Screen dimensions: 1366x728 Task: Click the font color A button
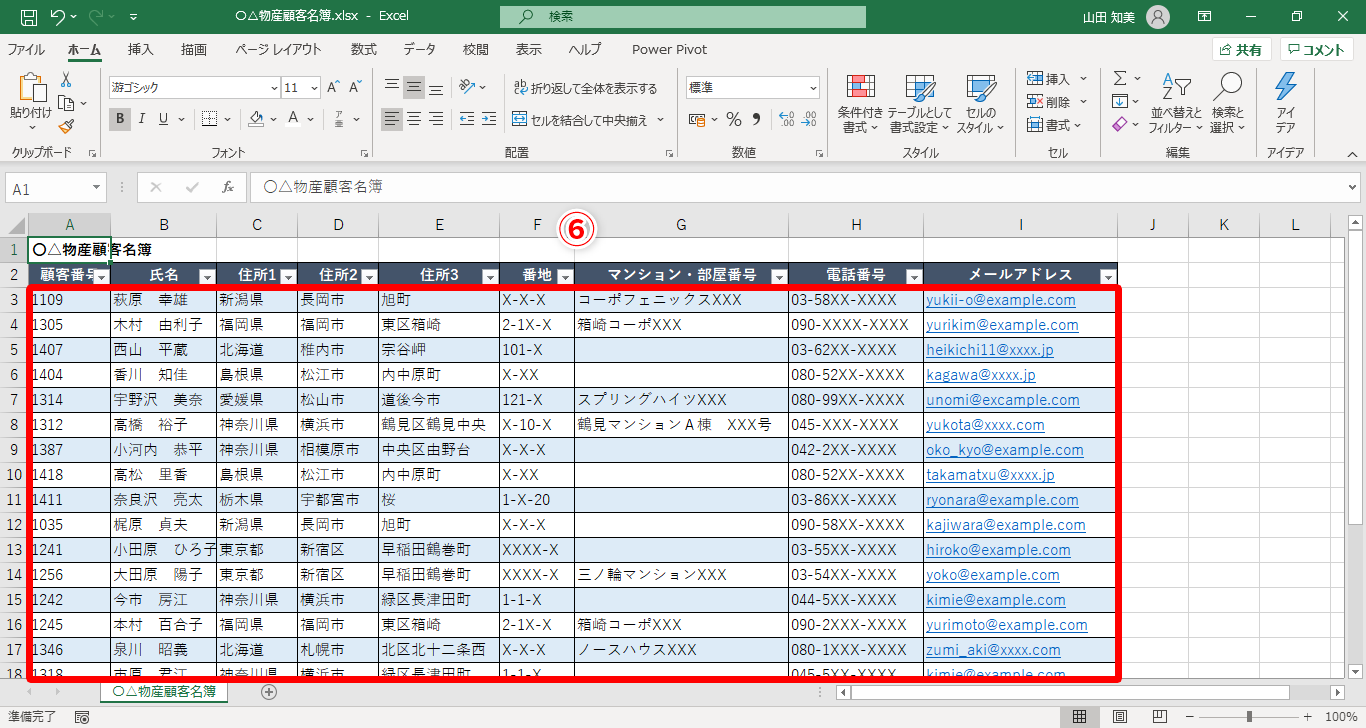point(293,119)
